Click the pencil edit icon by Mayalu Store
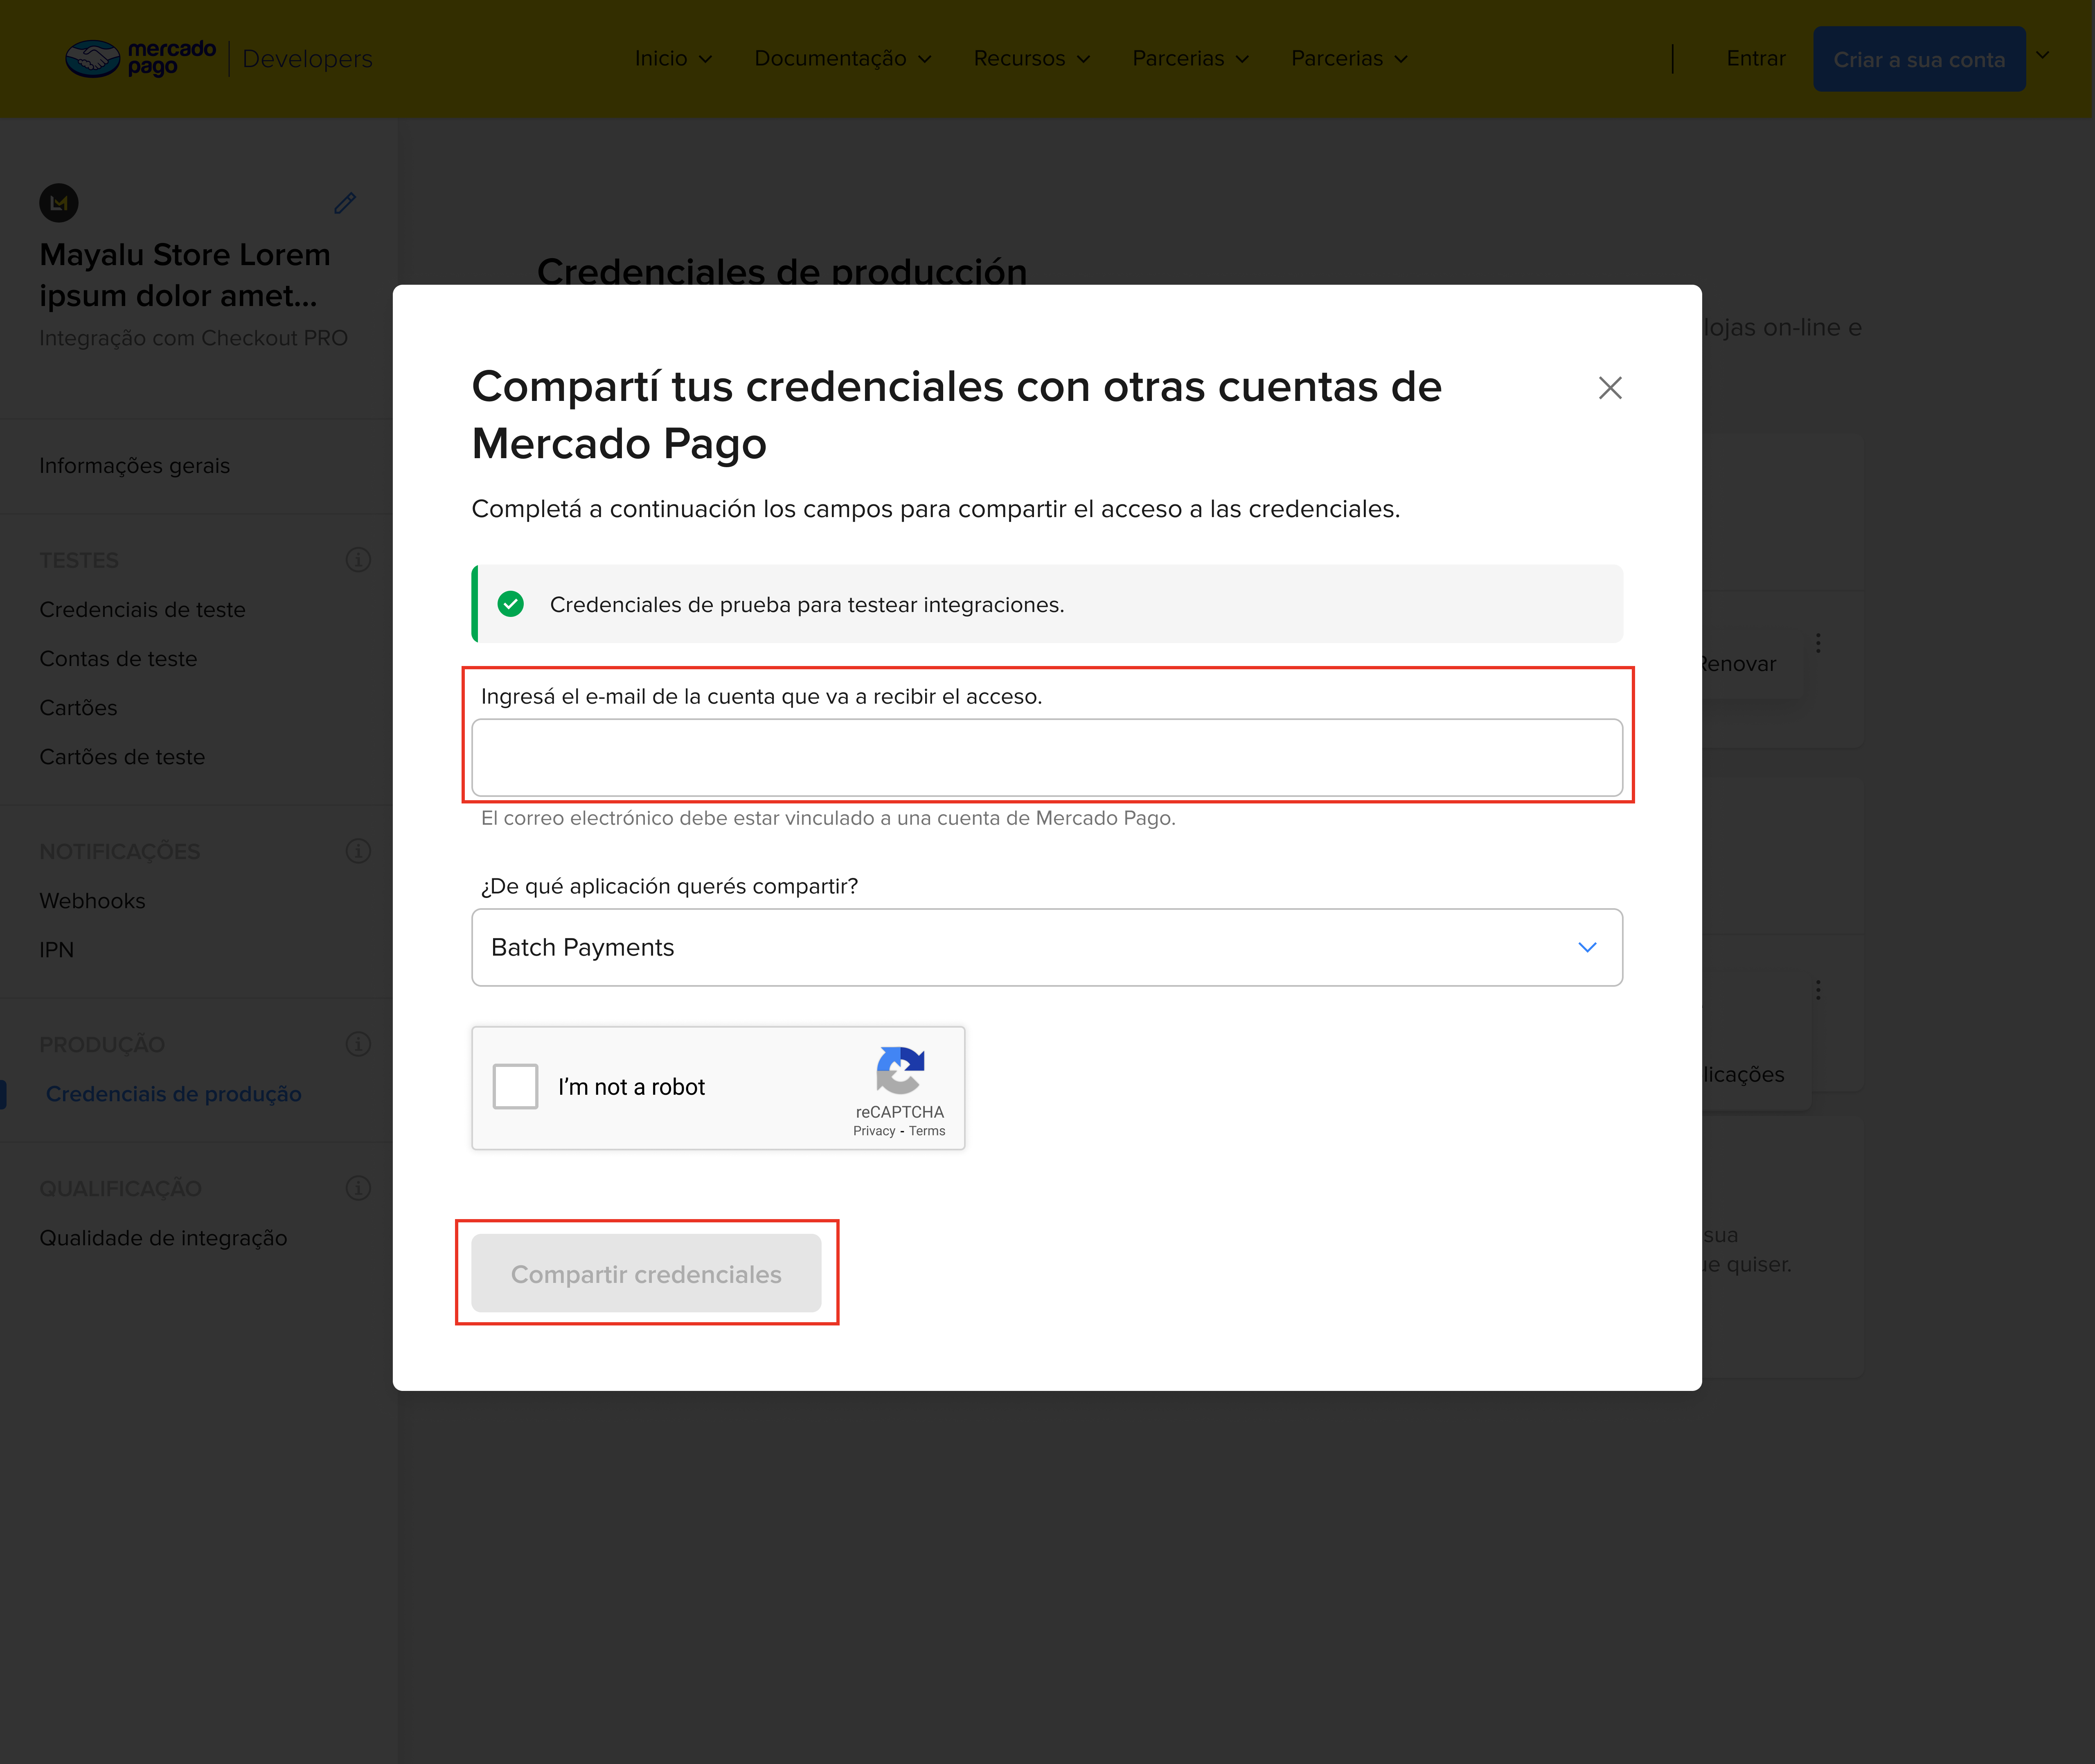This screenshot has width=2095, height=1764. coord(345,203)
